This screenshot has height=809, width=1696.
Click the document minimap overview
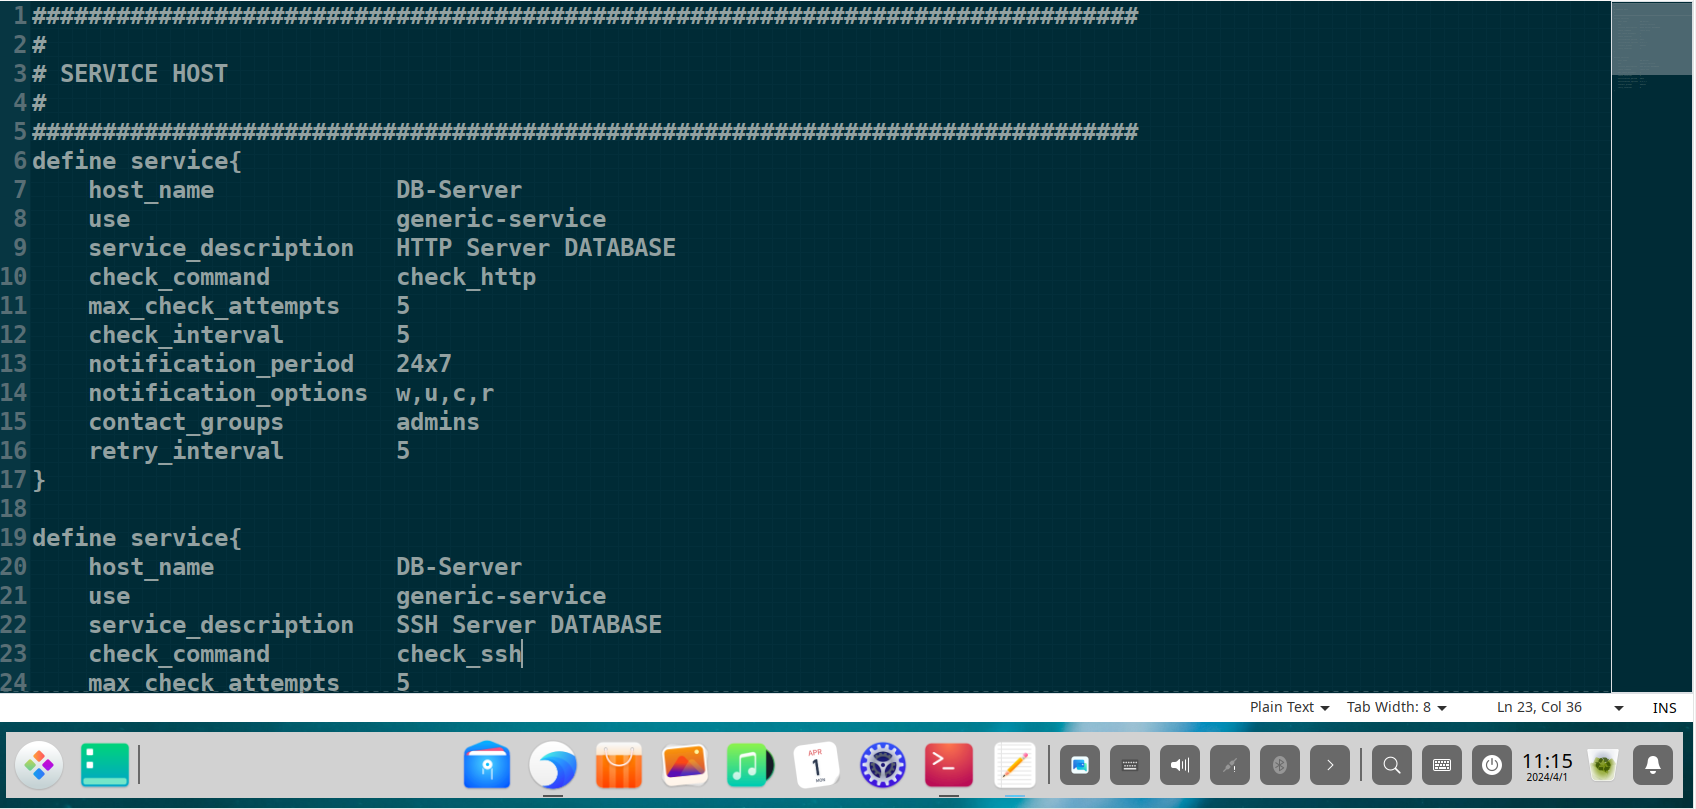click(1651, 40)
